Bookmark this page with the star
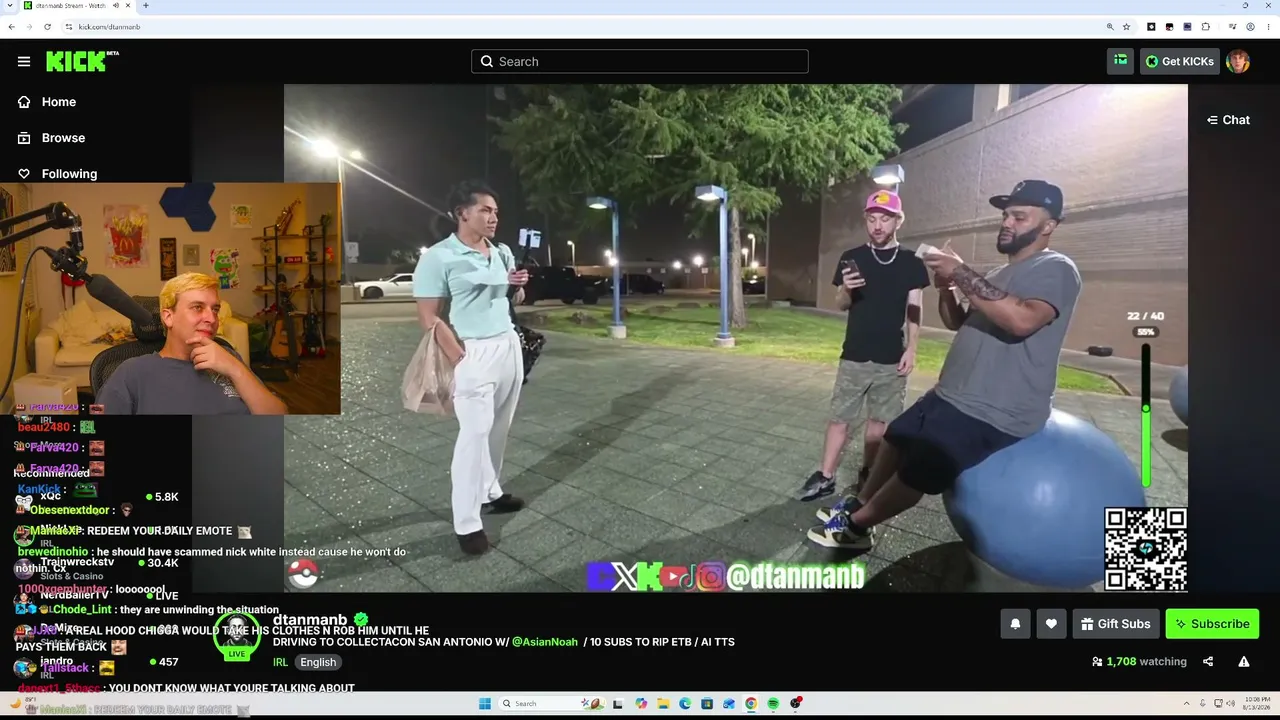Viewport: 1280px width, 720px height. [1127, 27]
